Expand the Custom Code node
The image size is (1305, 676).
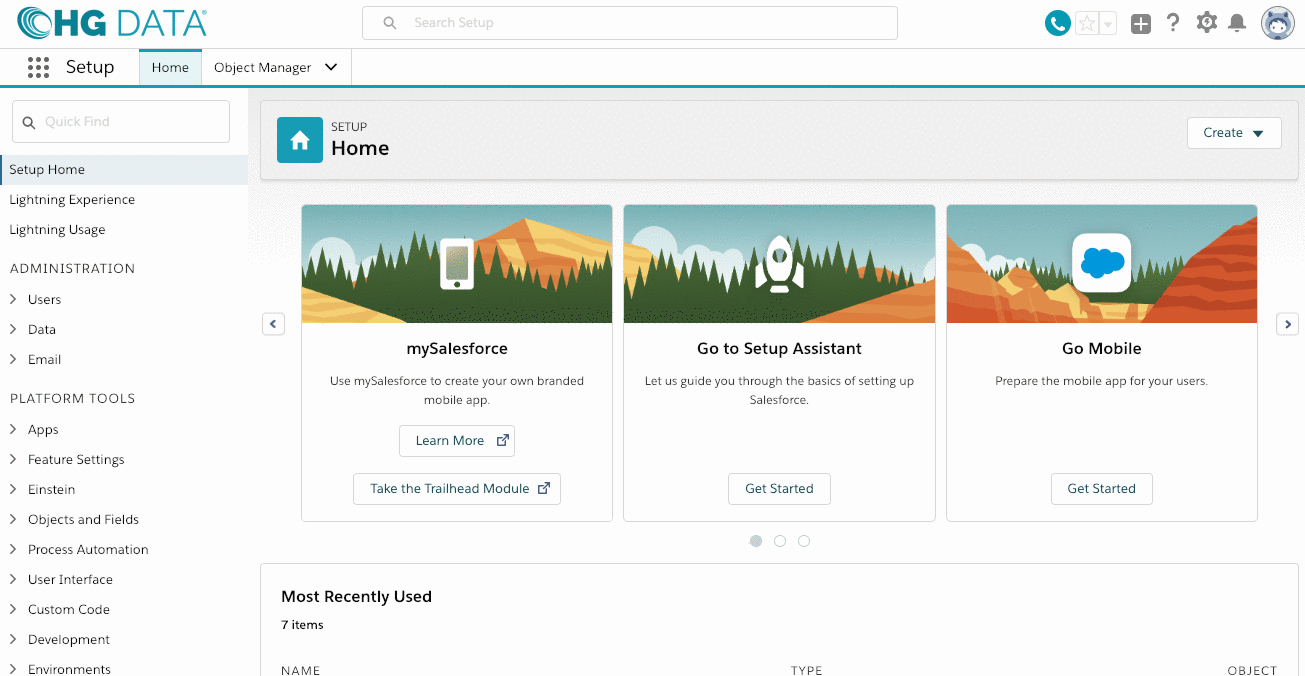pos(13,609)
